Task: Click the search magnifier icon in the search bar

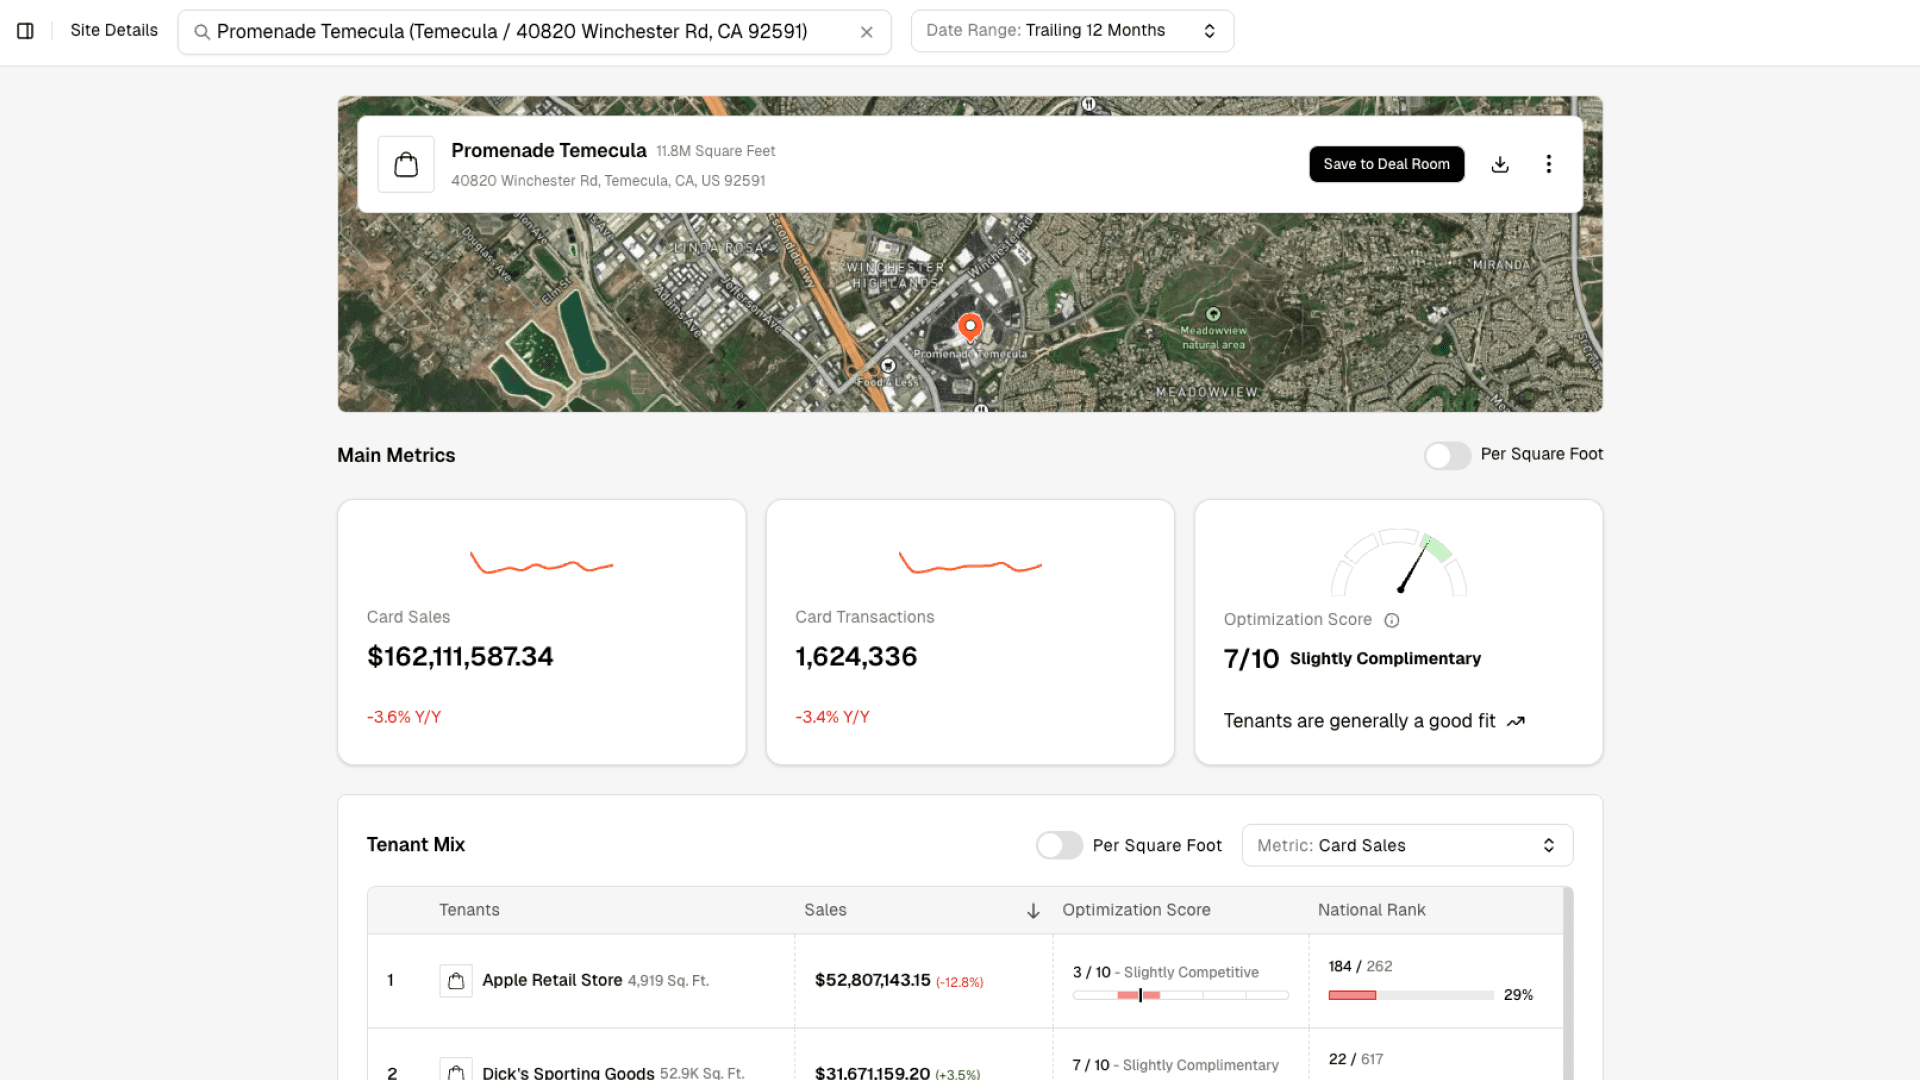Action: [203, 31]
